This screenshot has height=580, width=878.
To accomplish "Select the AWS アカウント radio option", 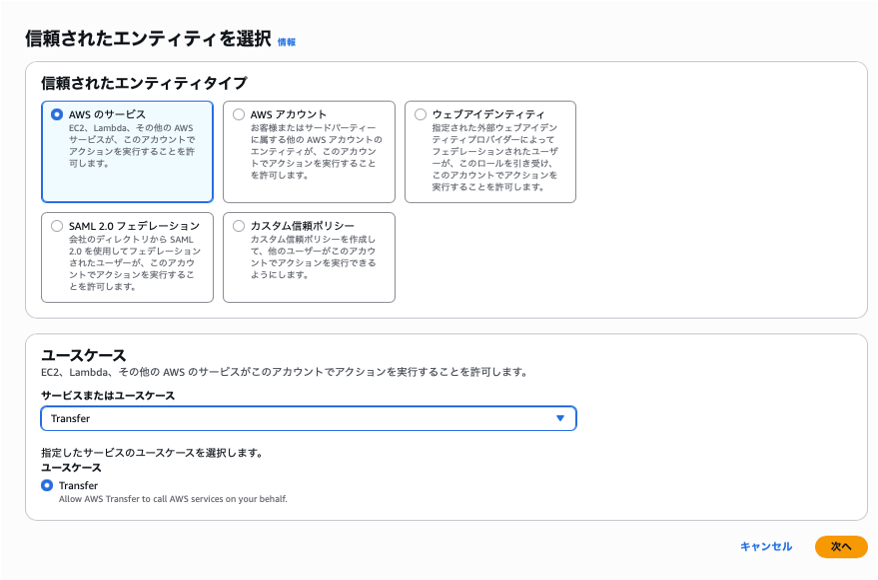I will coord(239,114).
